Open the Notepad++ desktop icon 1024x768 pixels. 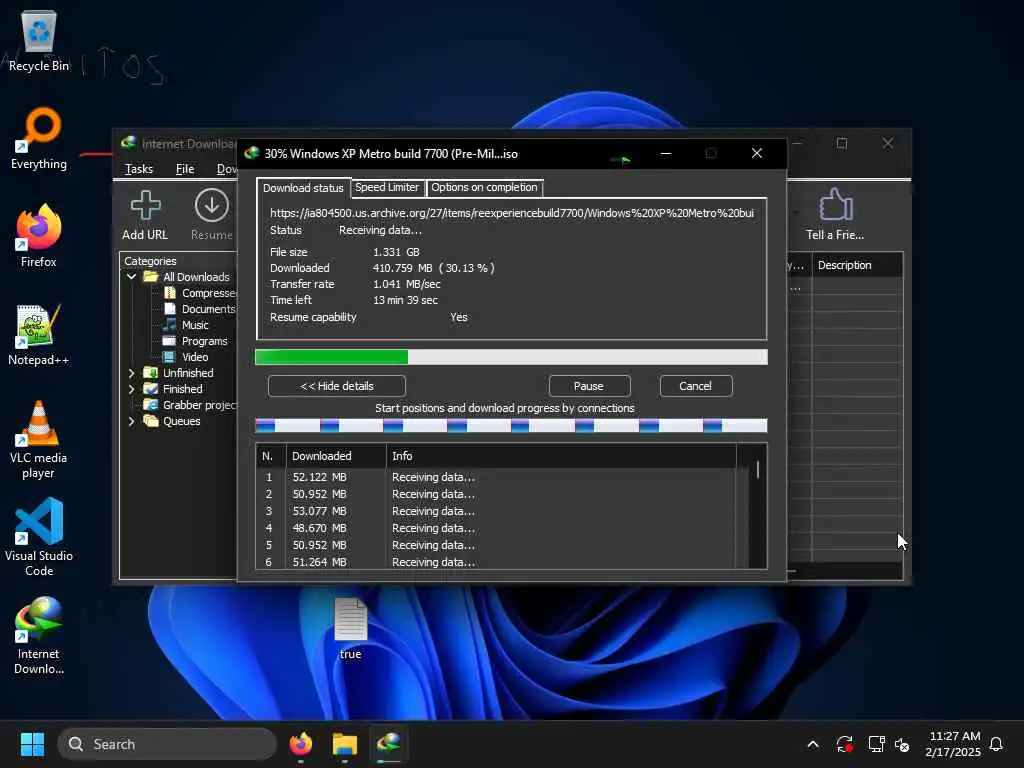pos(39,334)
